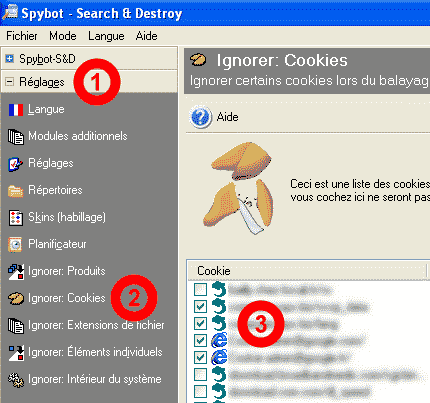430x403 pixels.
Task: Click the blue arrow icon in the first cookie row
Action: click(x=219, y=289)
